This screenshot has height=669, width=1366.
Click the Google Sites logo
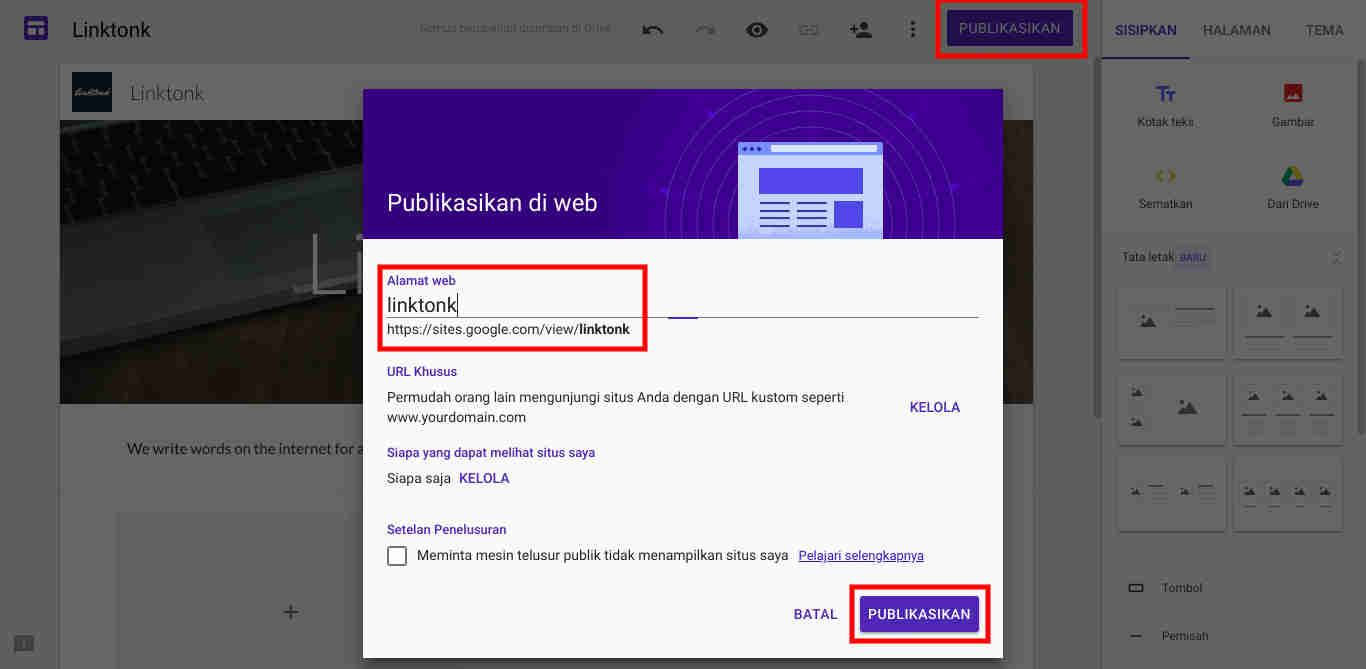point(36,27)
